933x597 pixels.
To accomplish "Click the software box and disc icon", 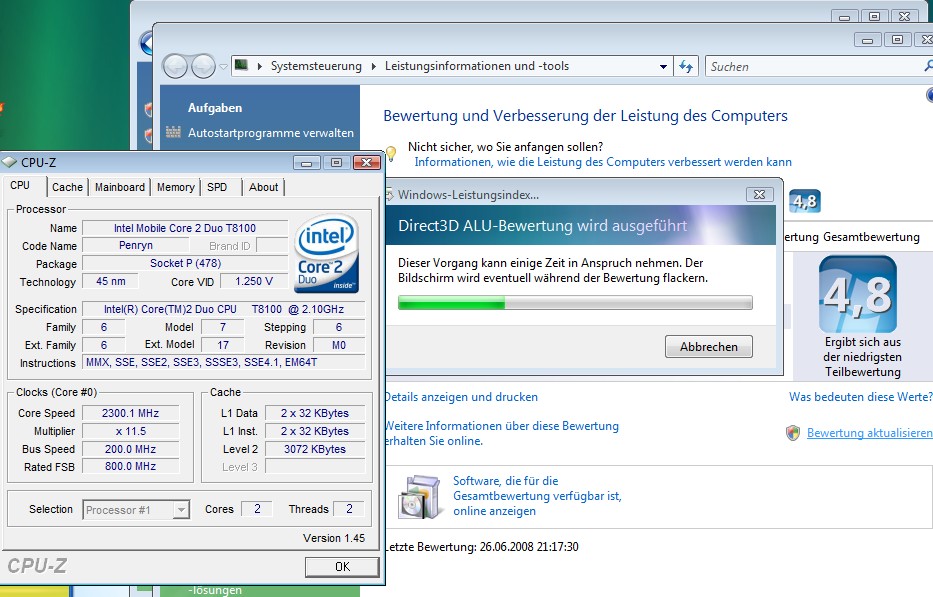I will [421, 496].
